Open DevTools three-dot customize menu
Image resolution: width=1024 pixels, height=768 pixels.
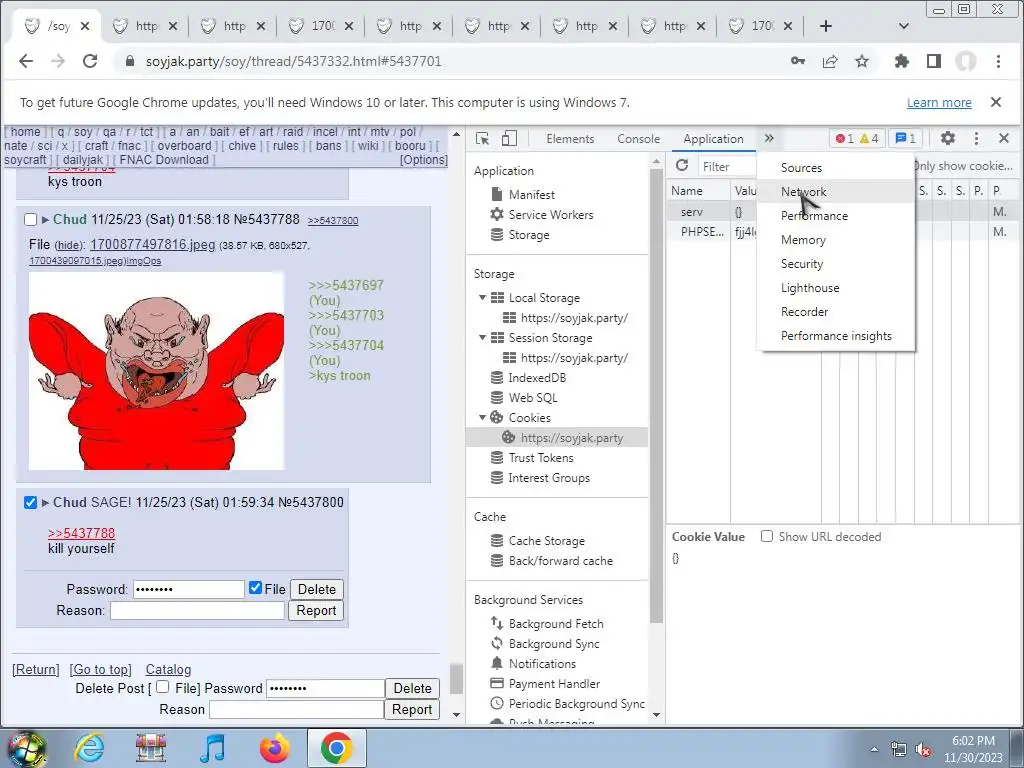point(976,138)
